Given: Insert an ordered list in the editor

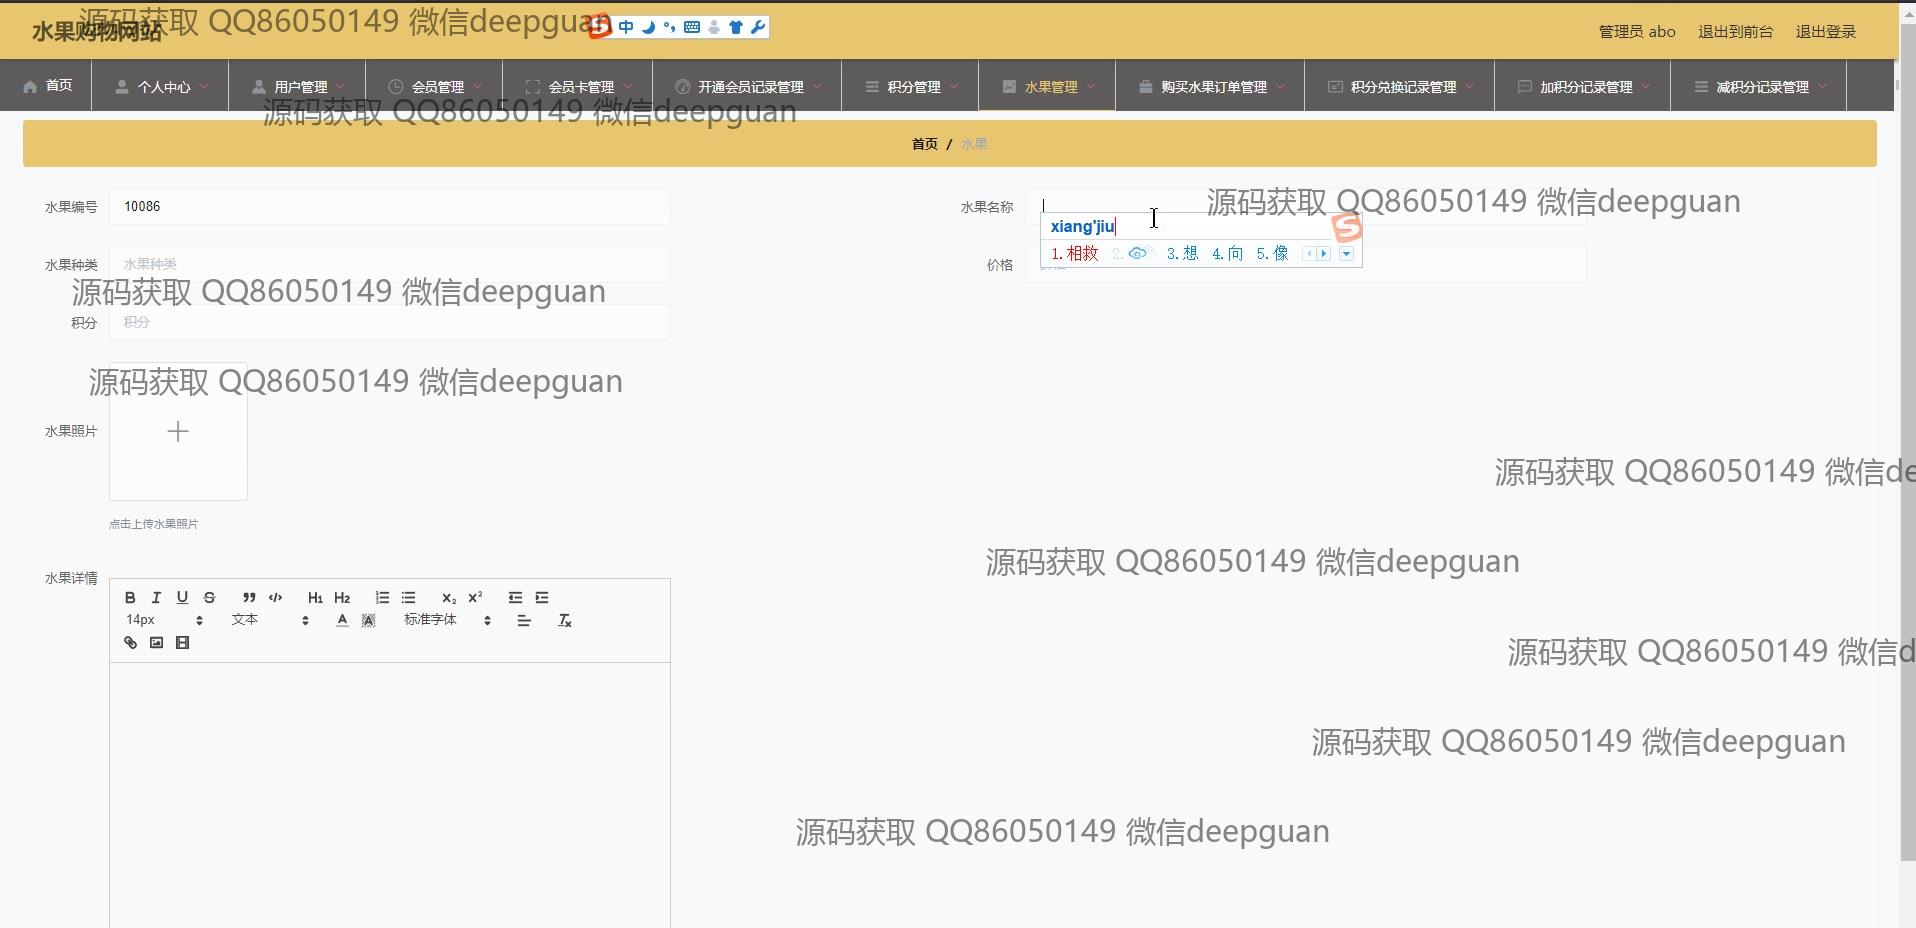Looking at the screenshot, I should click(x=382, y=597).
